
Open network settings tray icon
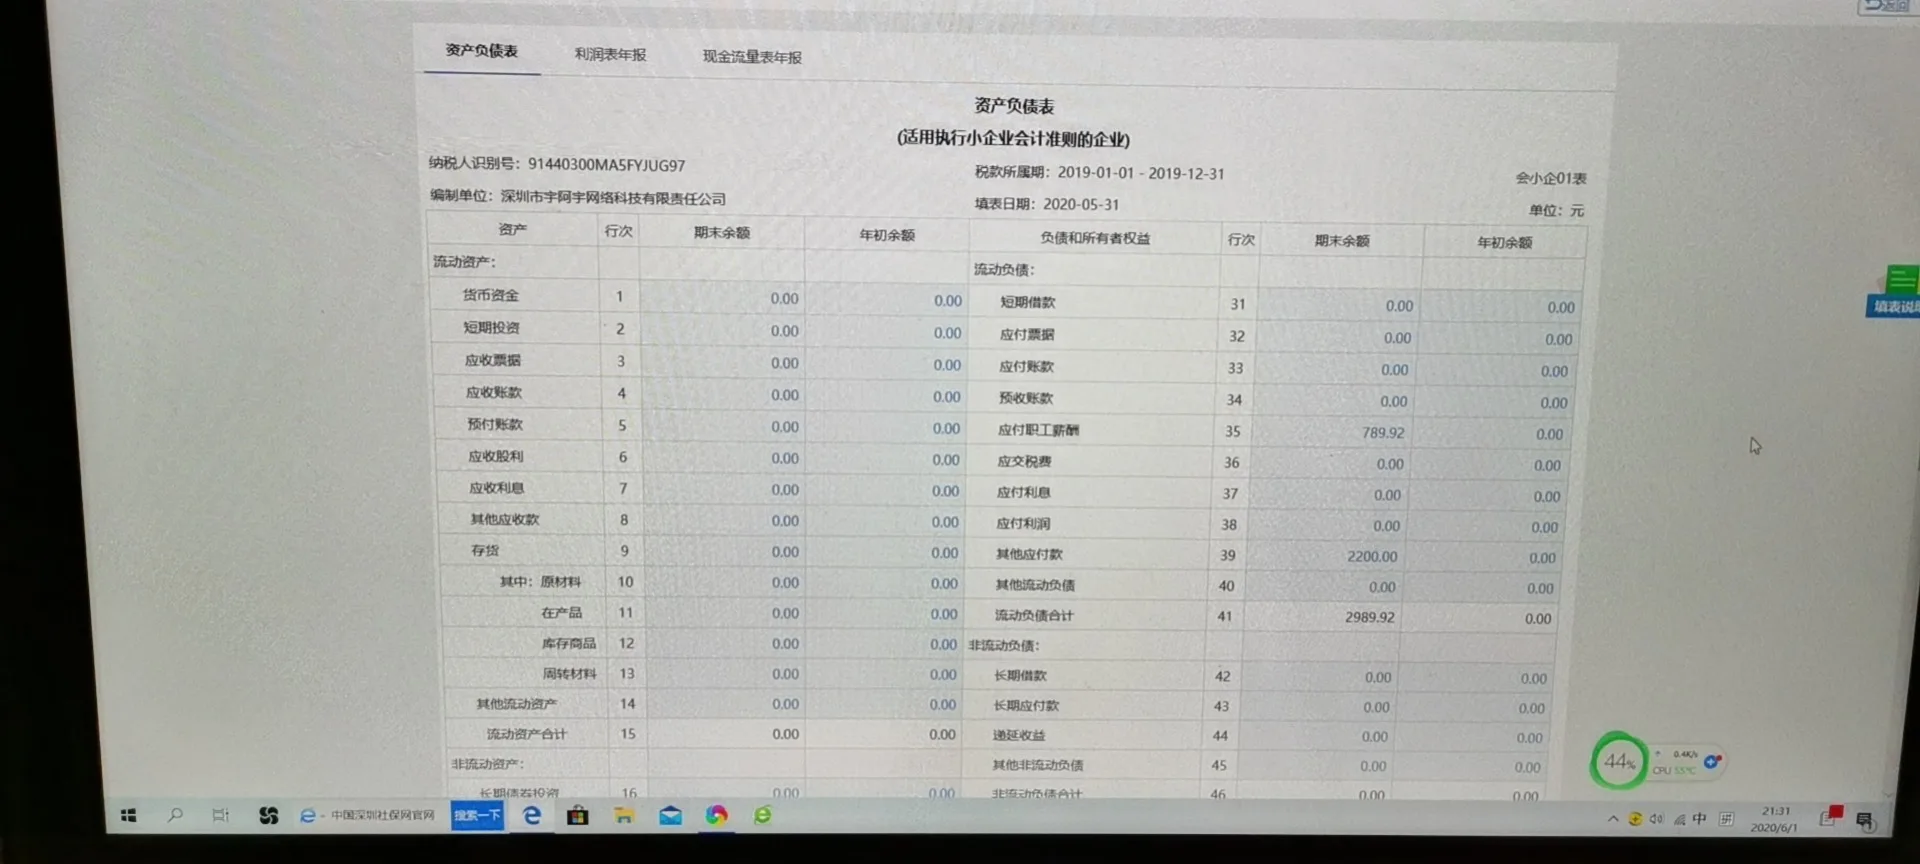coord(1679,819)
